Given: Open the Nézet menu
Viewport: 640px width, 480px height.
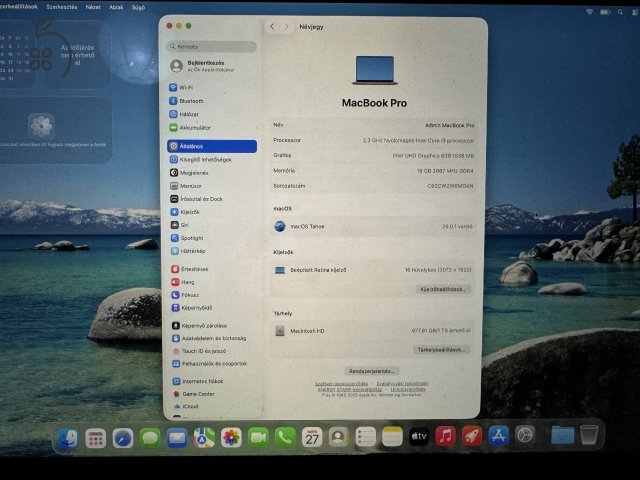Looking at the screenshot, I should click(x=93, y=7).
